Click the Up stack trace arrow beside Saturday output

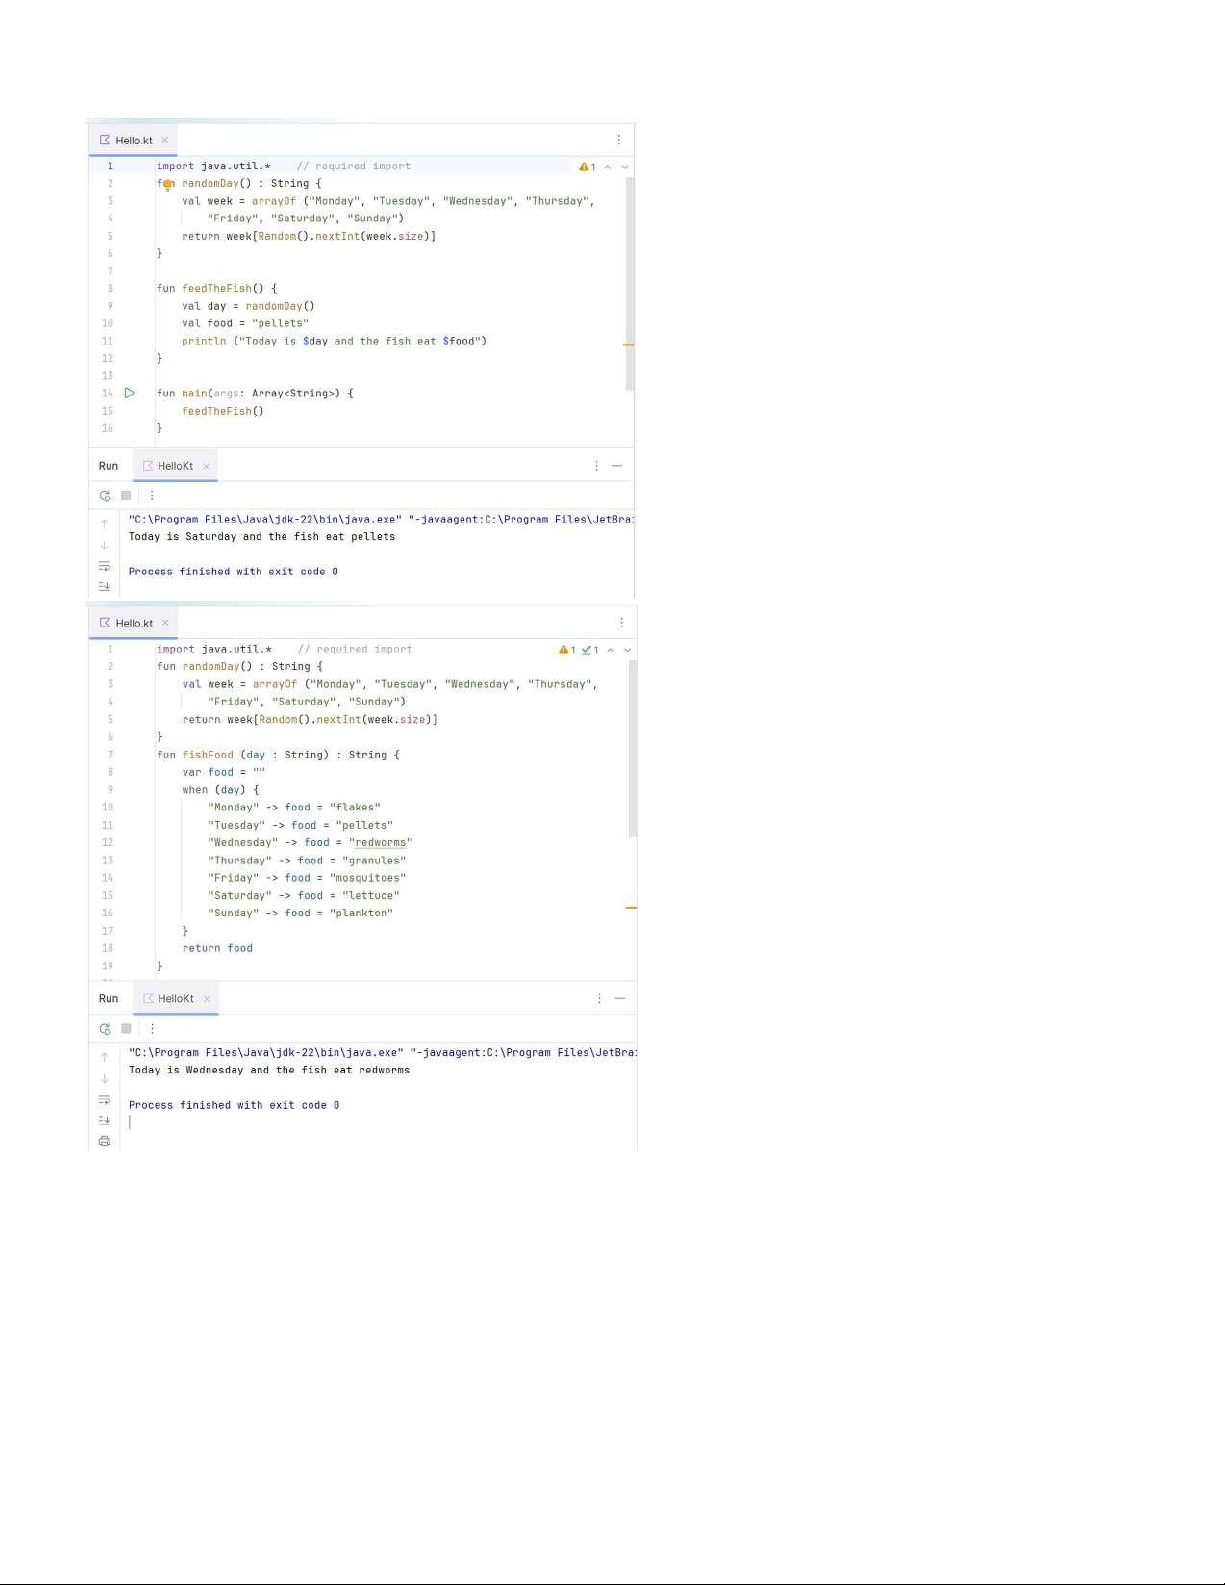coord(105,524)
